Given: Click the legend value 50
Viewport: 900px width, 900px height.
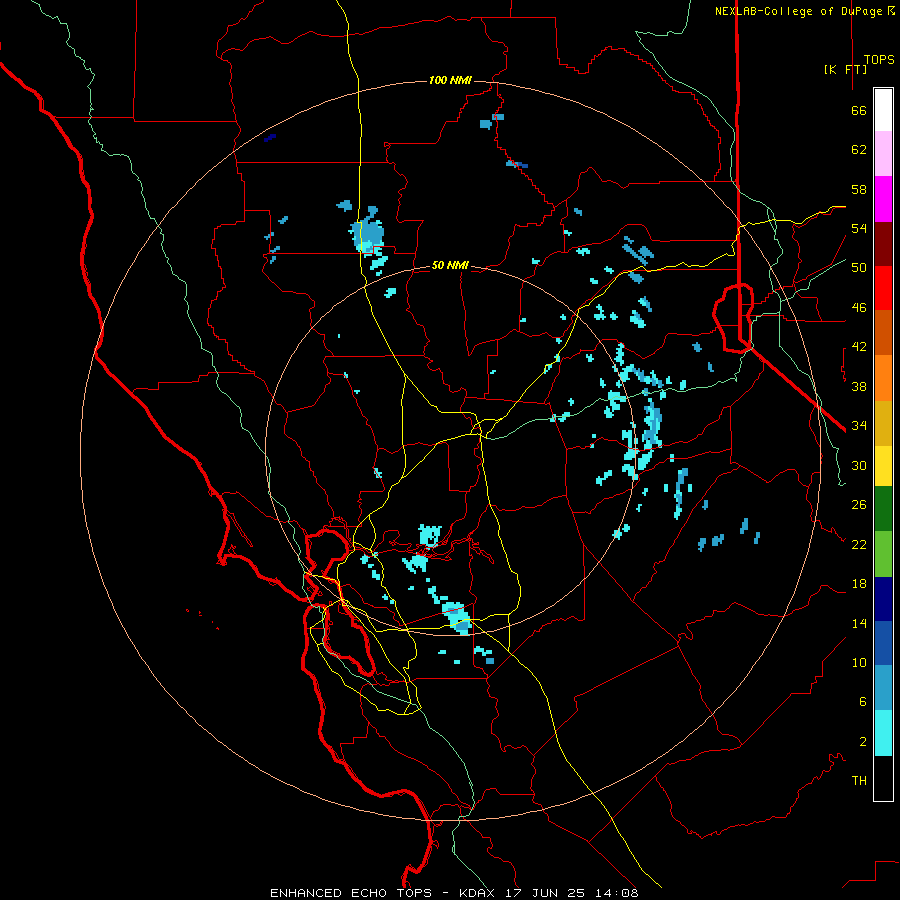Looking at the screenshot, I should pos(859,268).
